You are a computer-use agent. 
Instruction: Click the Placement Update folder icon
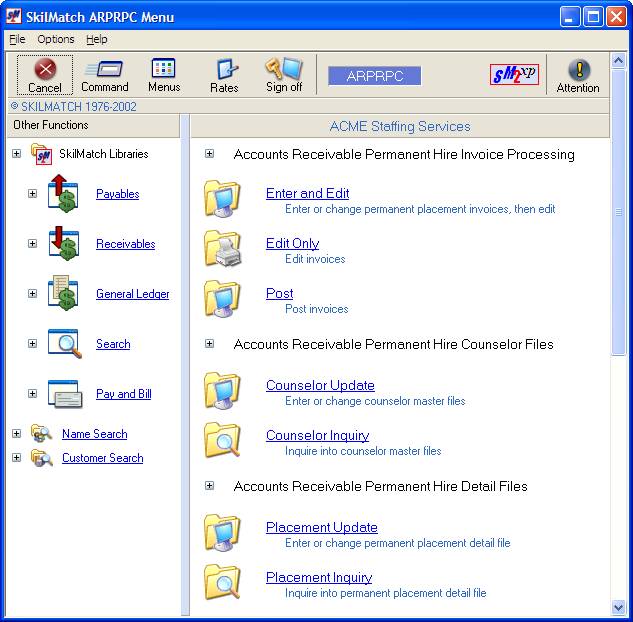222,533
